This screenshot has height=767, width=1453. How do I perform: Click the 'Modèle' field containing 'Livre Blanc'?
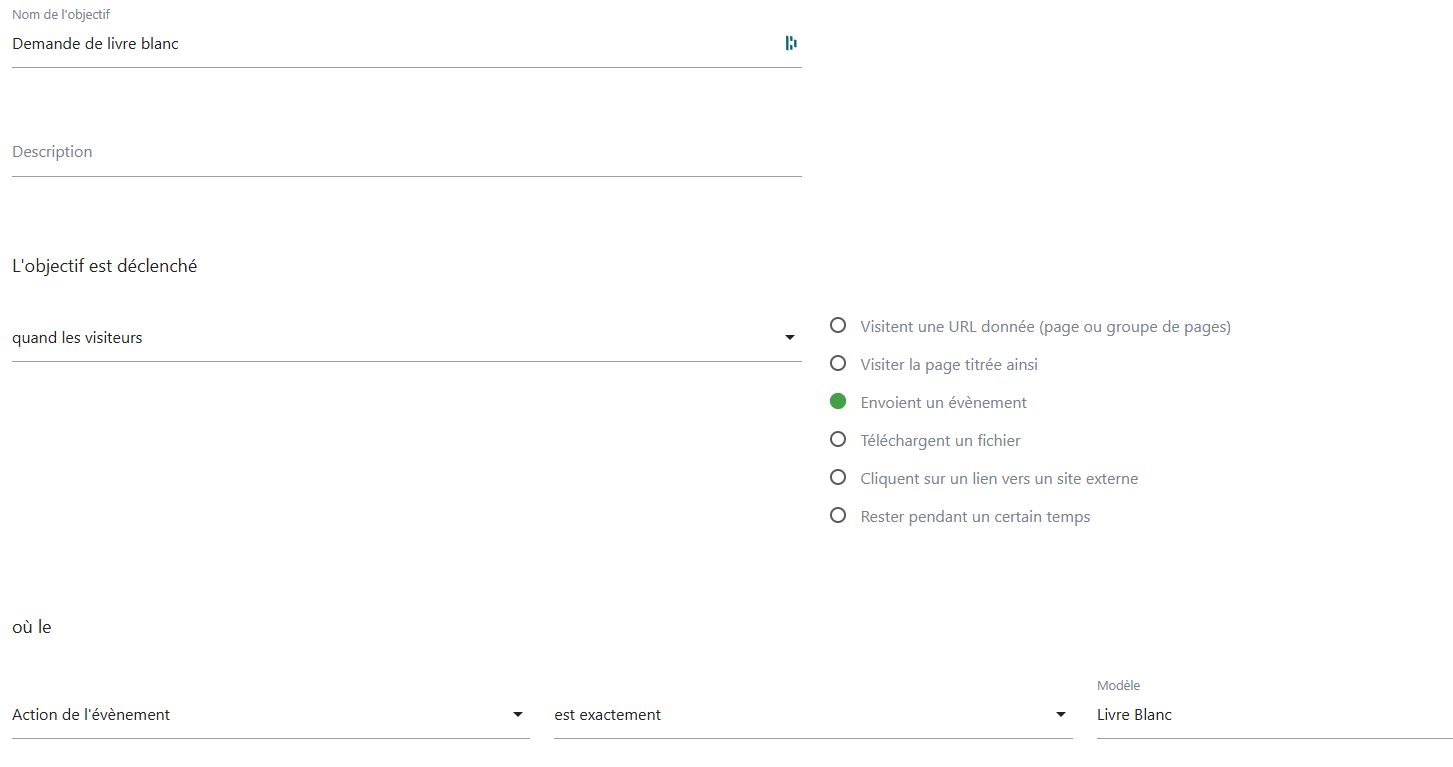point(1270,715)
